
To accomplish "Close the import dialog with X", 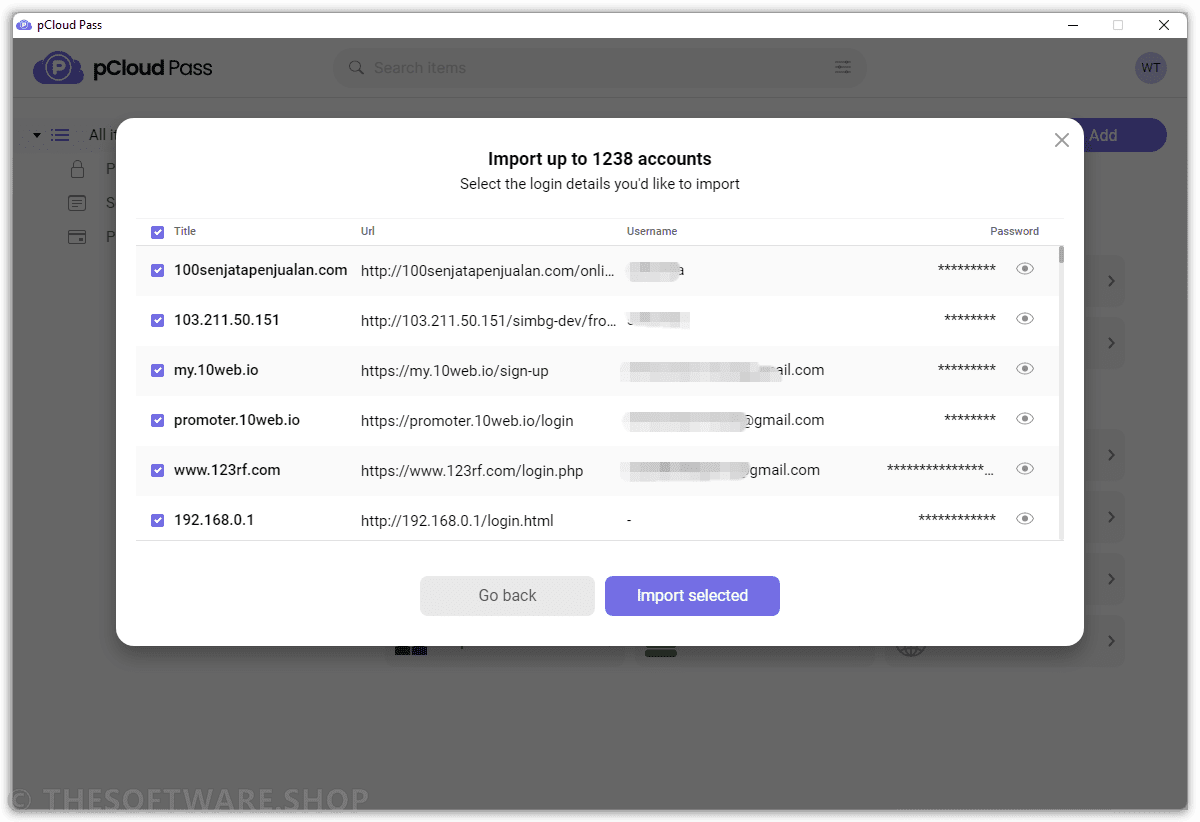I will click(1062, 140).
